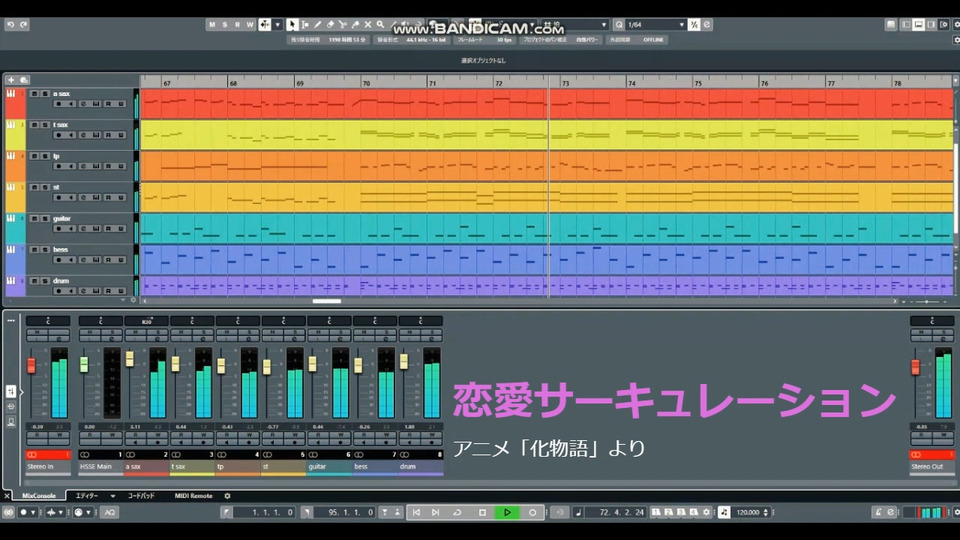The width and height of the screenshot is (960, 540).
Task: Activate the Cycle loop button in transport
Action: tap(458, 512)
